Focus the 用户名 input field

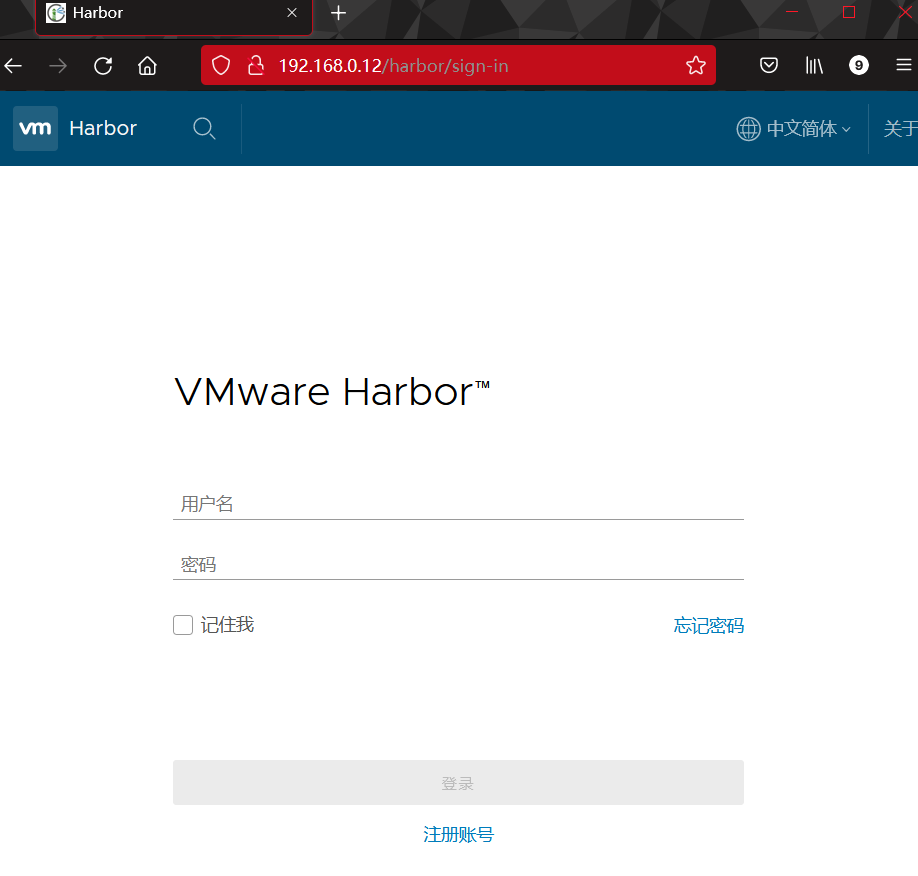click(458, 504)
